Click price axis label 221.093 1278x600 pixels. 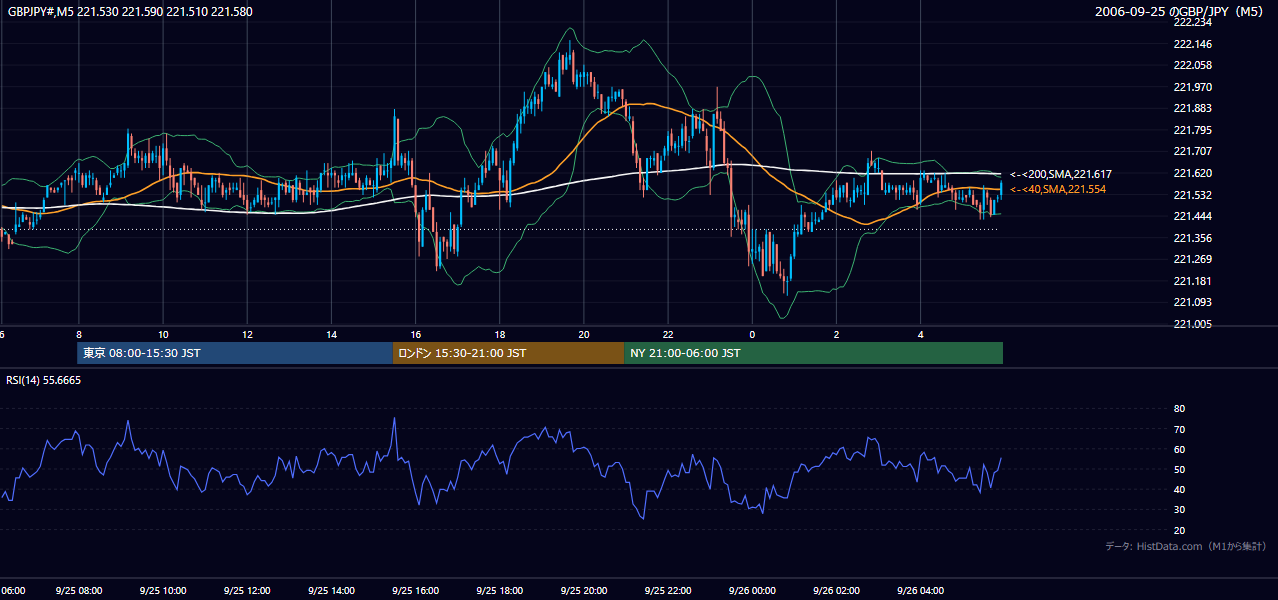[x=1194, y=302]
